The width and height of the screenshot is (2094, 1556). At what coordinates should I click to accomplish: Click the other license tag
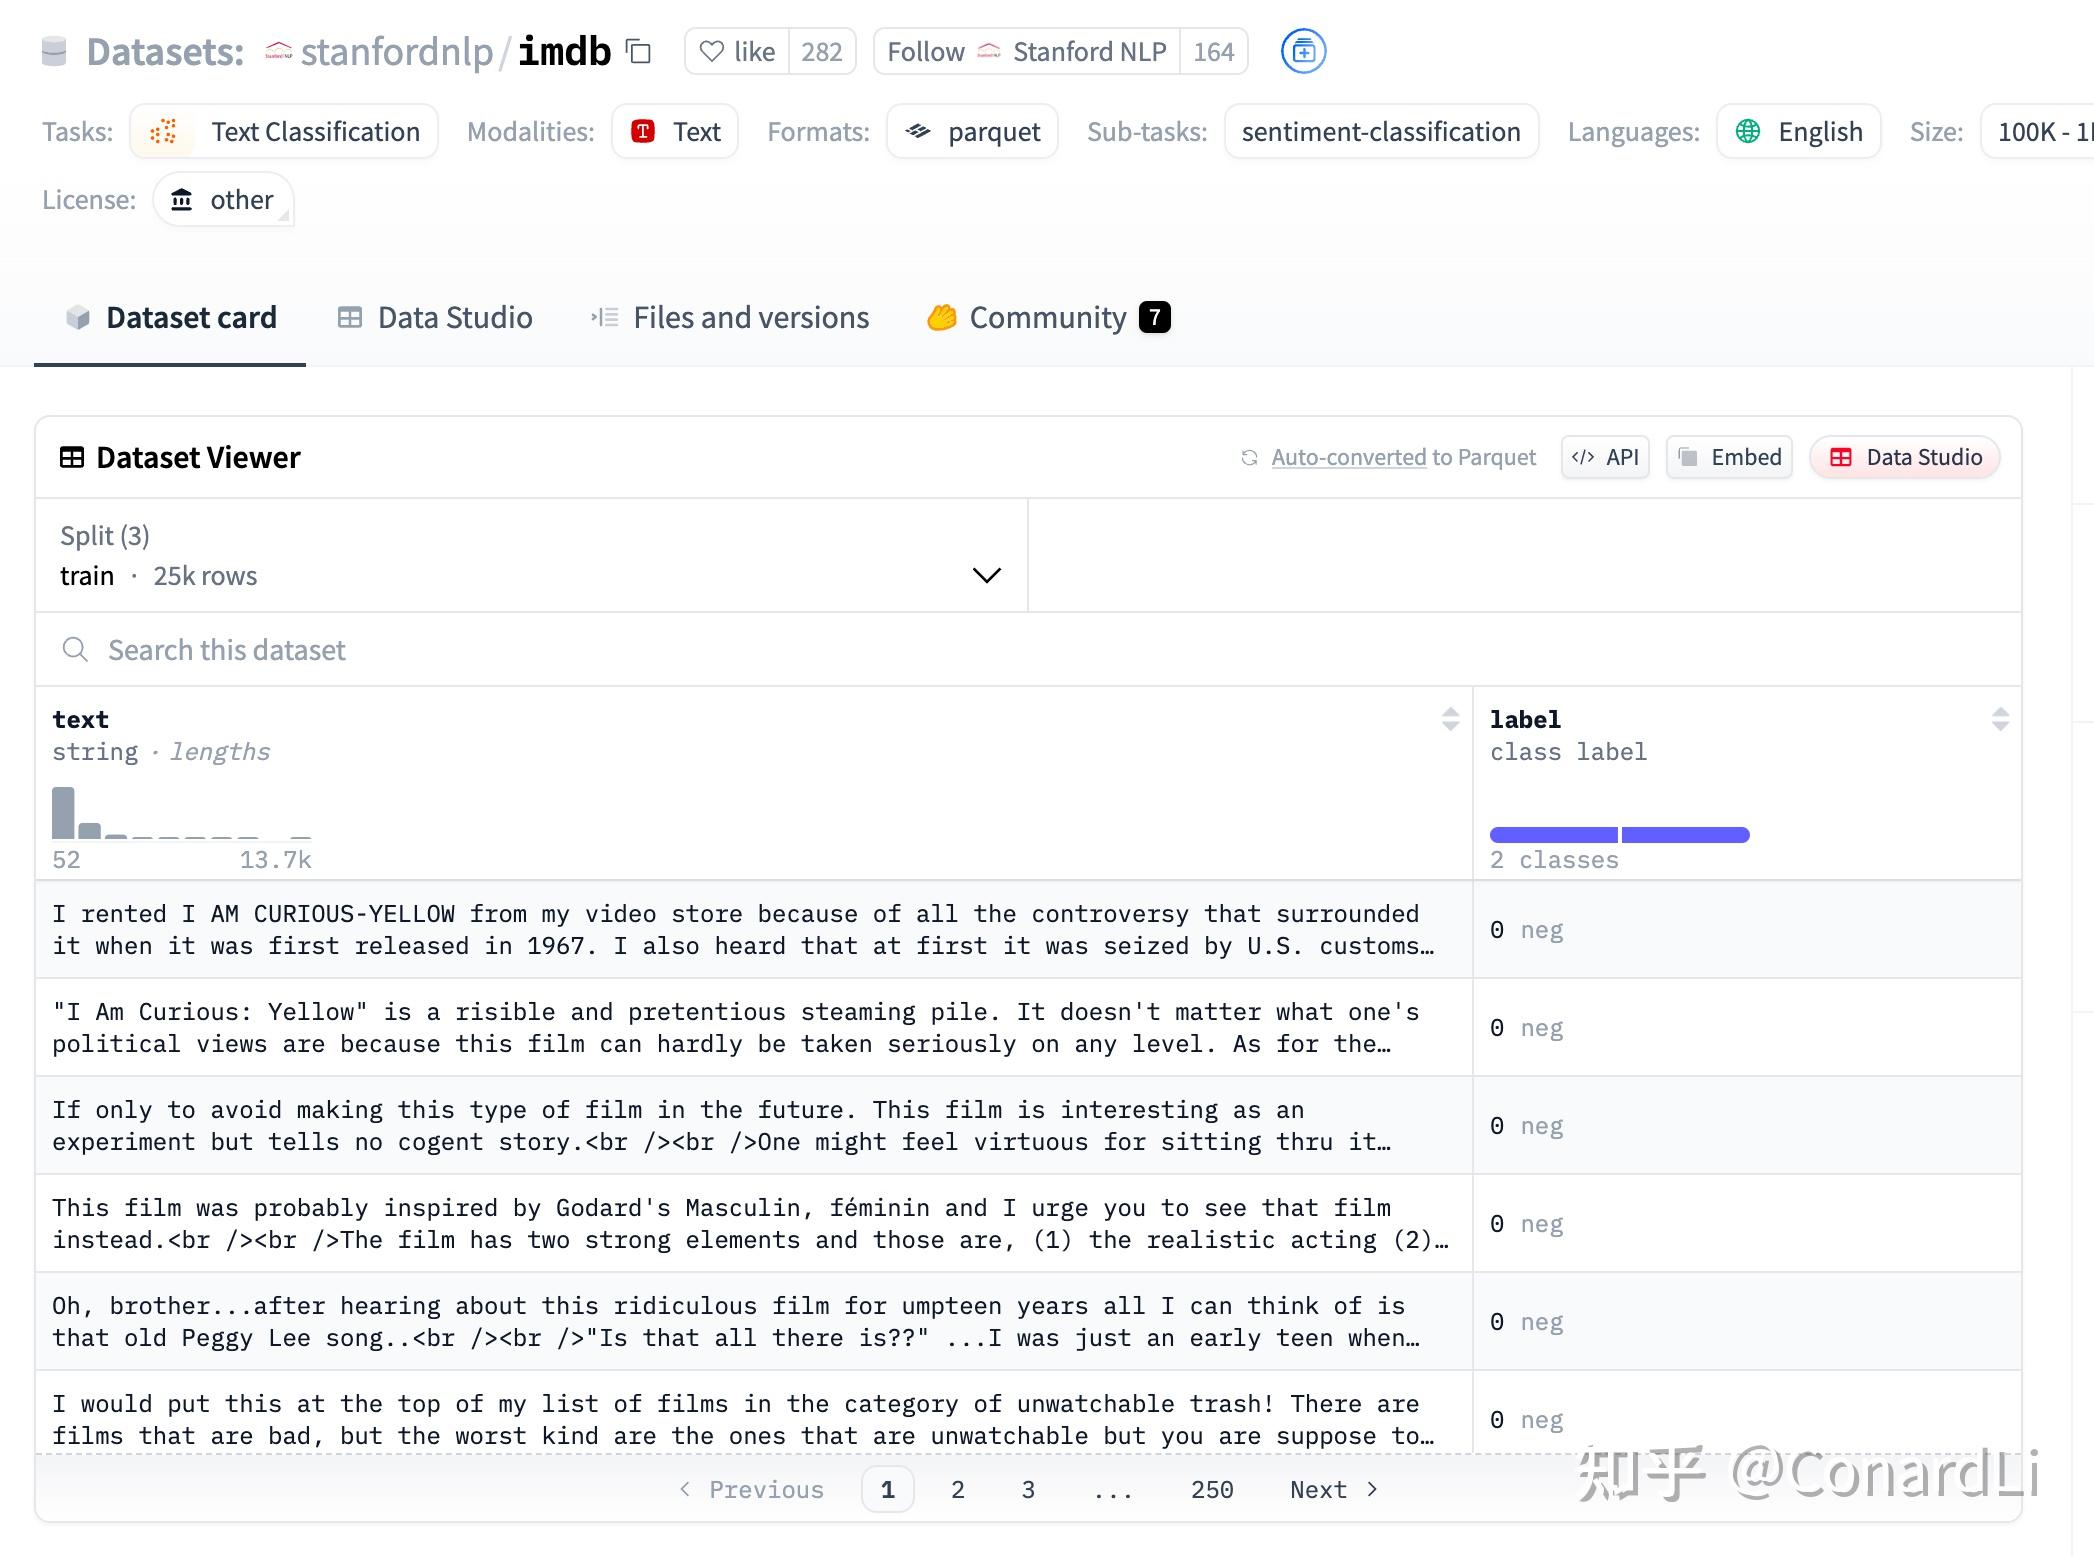(x=223, y=200)
